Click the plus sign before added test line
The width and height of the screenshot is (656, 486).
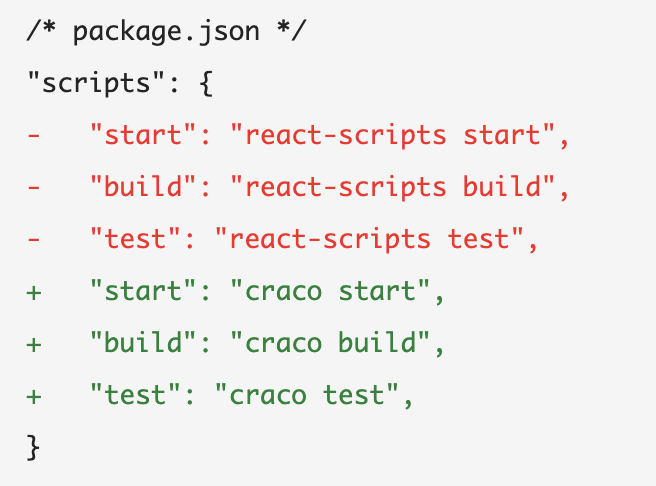click(34, 396)
